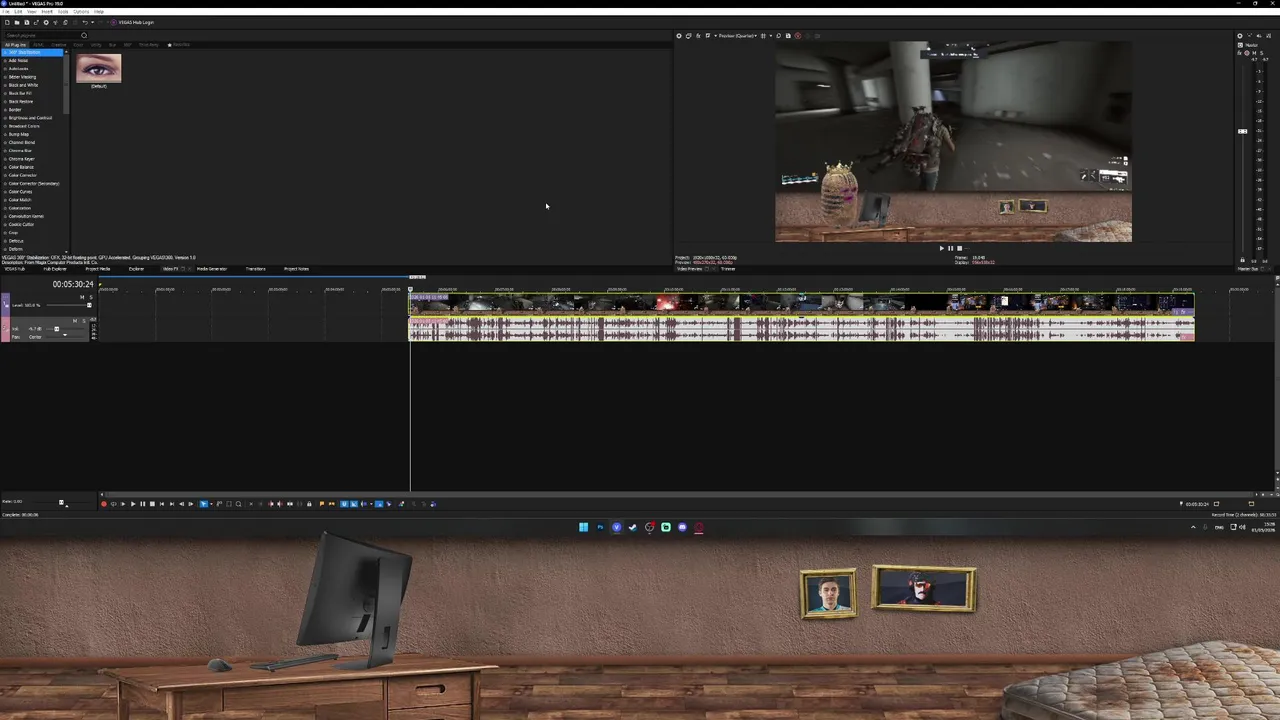Open the Master bus settings gear icon

1240,36
